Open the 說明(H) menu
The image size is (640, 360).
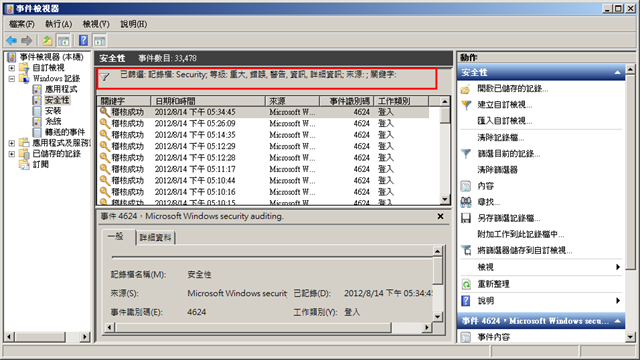coord(133,24)
